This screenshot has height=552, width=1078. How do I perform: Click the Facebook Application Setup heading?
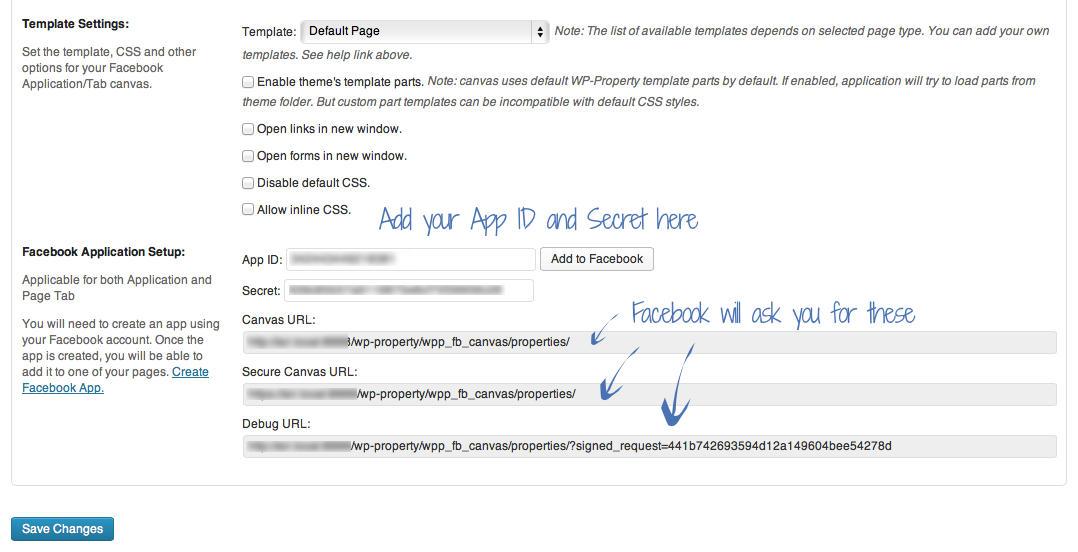point(104,252)
